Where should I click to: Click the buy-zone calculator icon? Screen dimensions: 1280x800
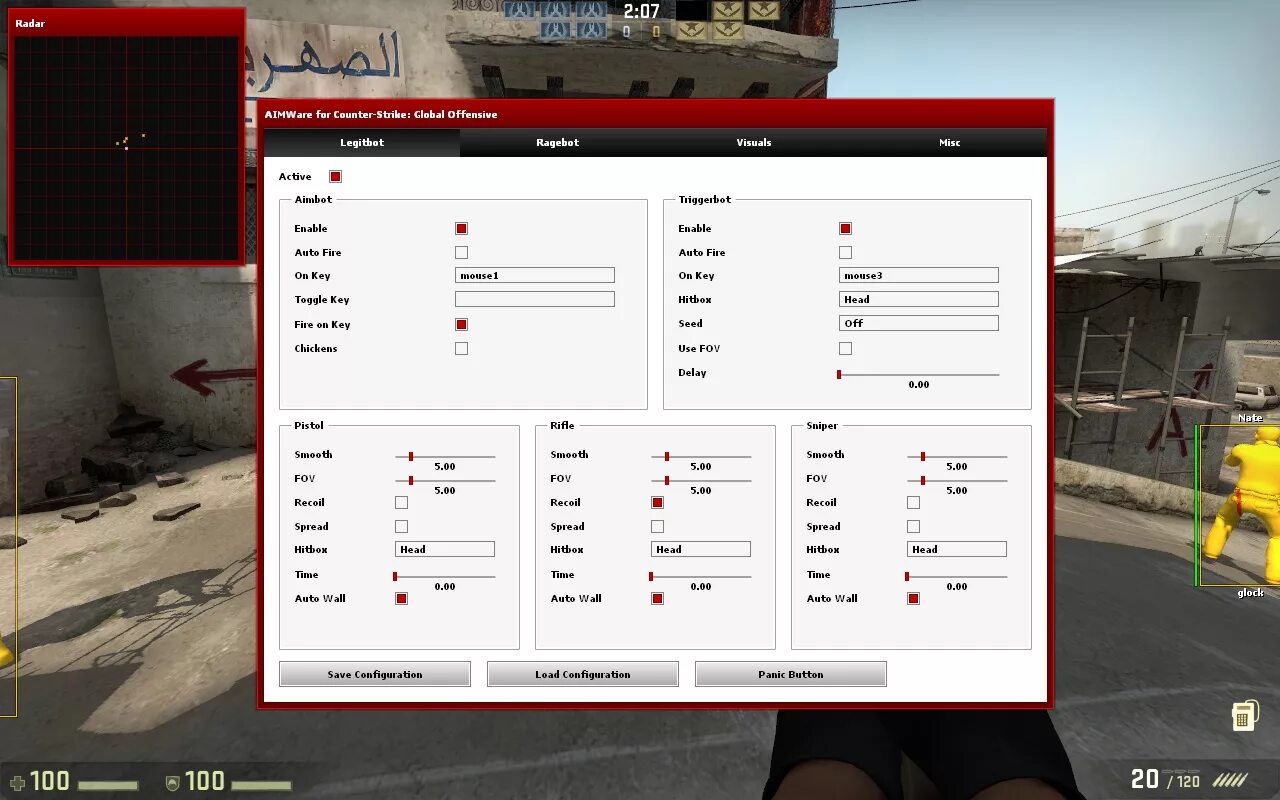[x=1244, y=714]
